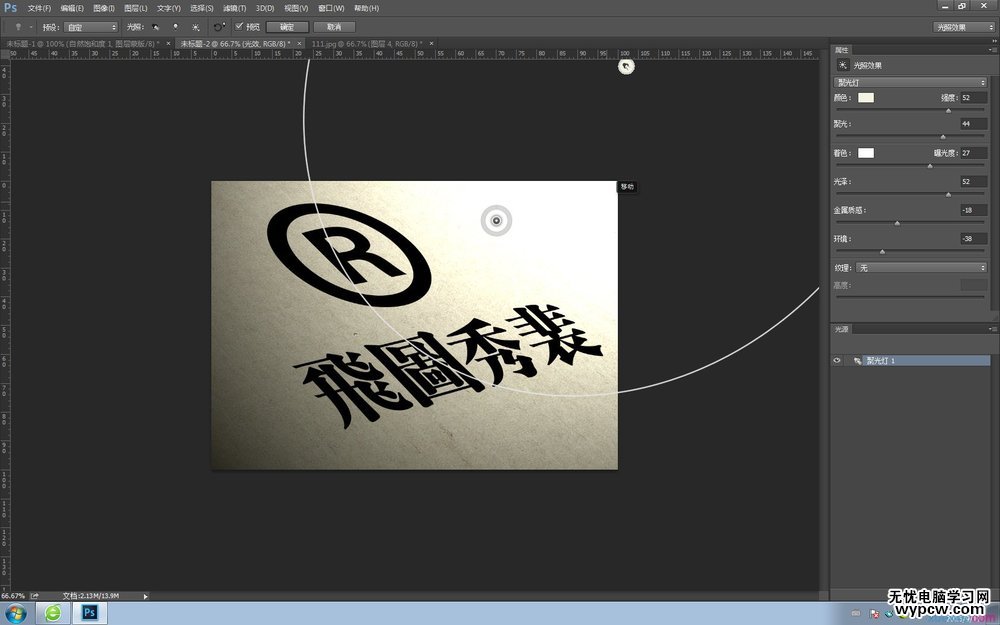Open the 3D(D) menu
This screenshot has width=1000, height=625.
265,8
